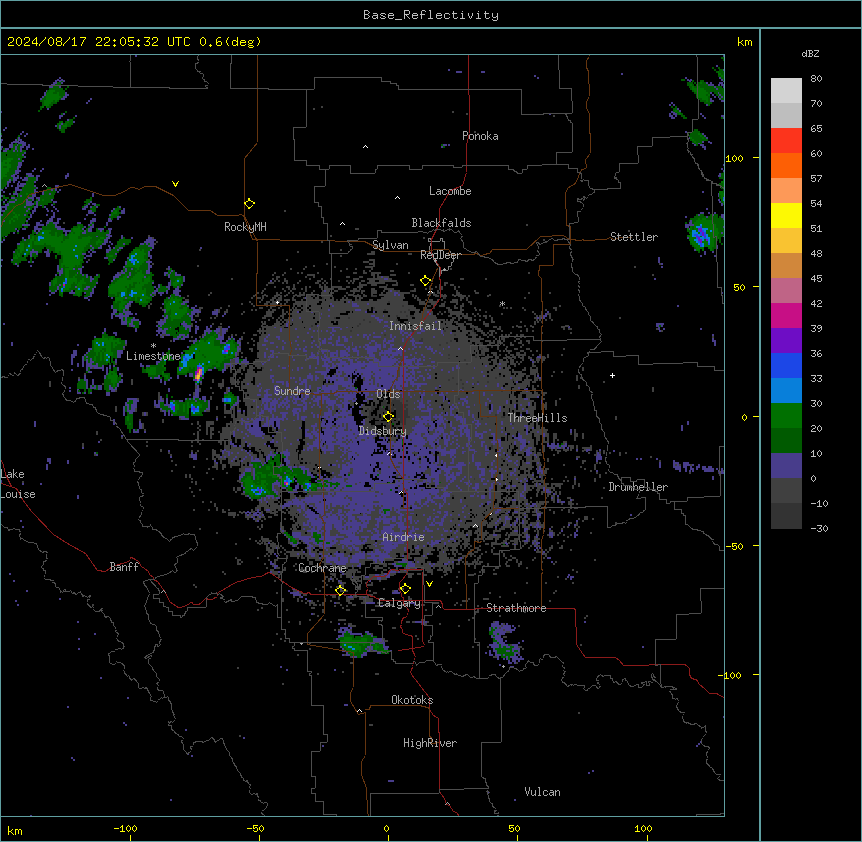The height and width of the screenshot is (842, 862).
Task: Click the Limestone label
Action: (x=153, y=356)
